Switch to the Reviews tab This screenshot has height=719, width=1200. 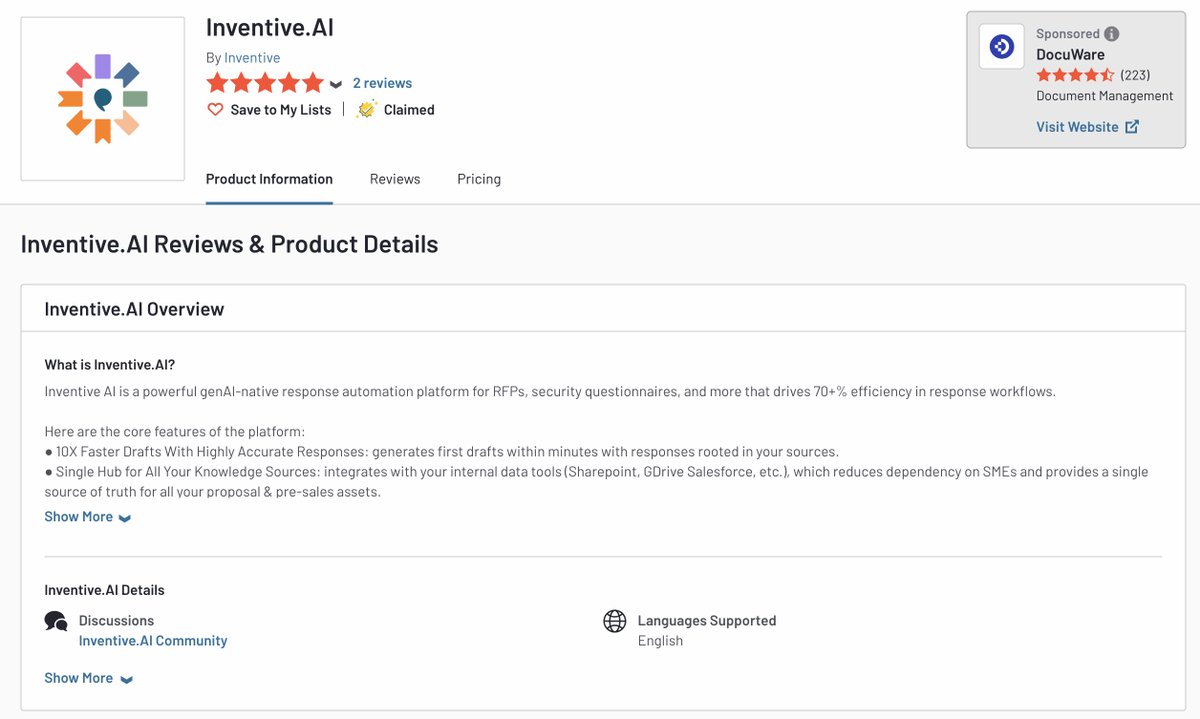pyautogui.click(x=395, y=179)
